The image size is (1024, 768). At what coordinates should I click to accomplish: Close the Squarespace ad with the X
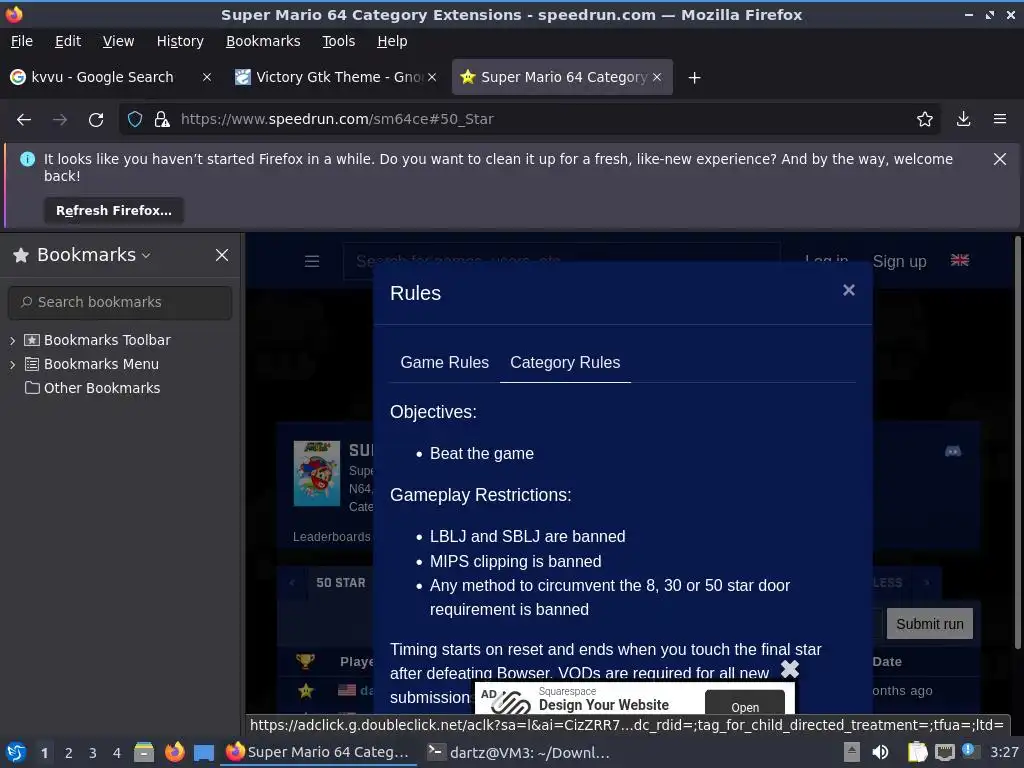pyautogui.click(x=790, y=669)
